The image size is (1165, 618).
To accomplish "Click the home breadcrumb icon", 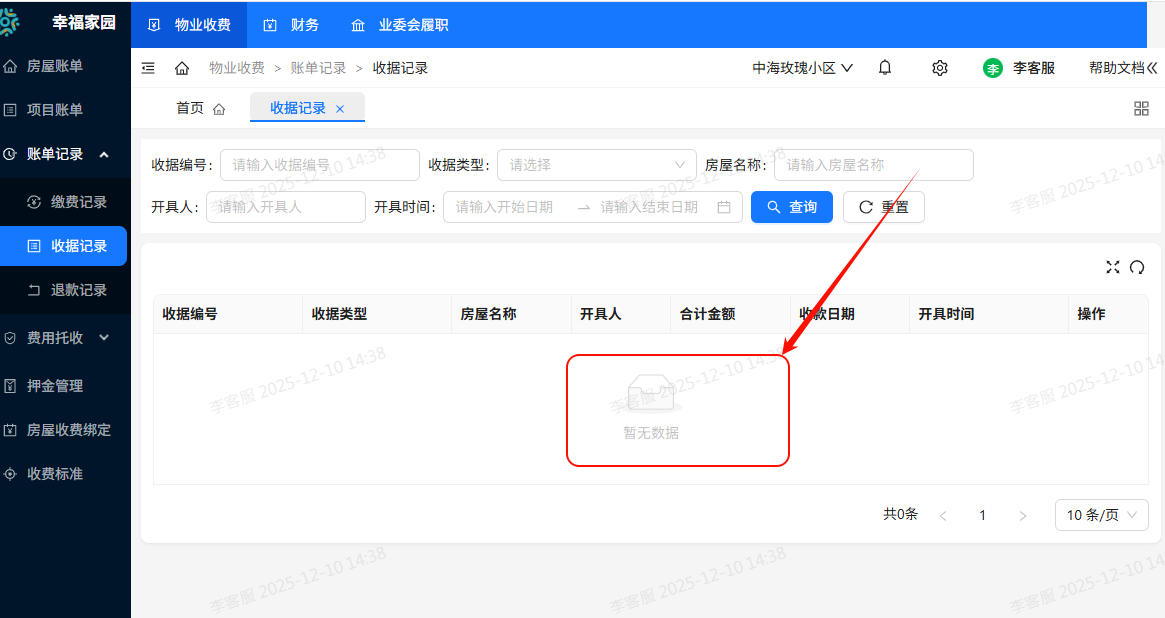I will [180, 68].
